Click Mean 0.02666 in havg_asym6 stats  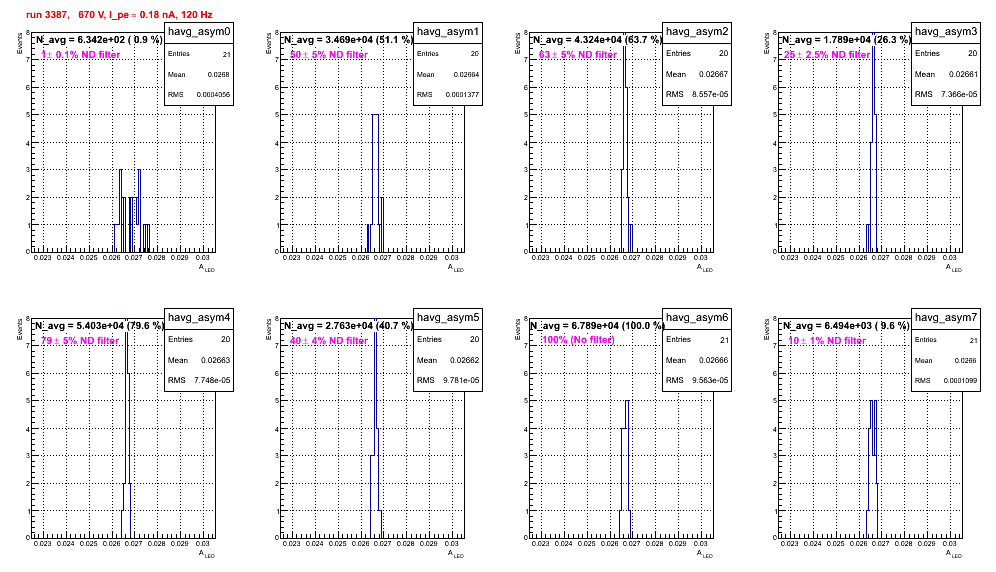coord(697,360)
